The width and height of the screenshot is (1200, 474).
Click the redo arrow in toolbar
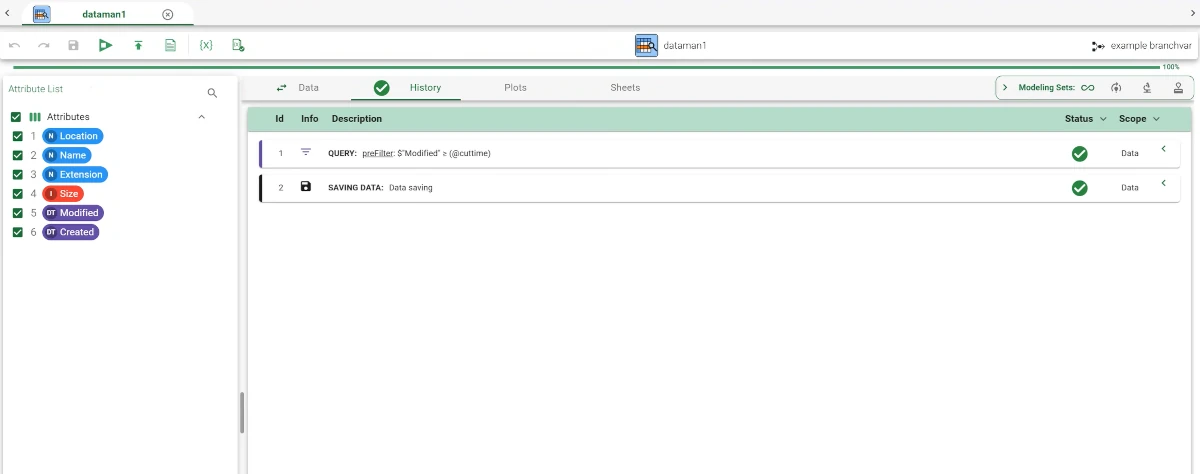point(43,45)
